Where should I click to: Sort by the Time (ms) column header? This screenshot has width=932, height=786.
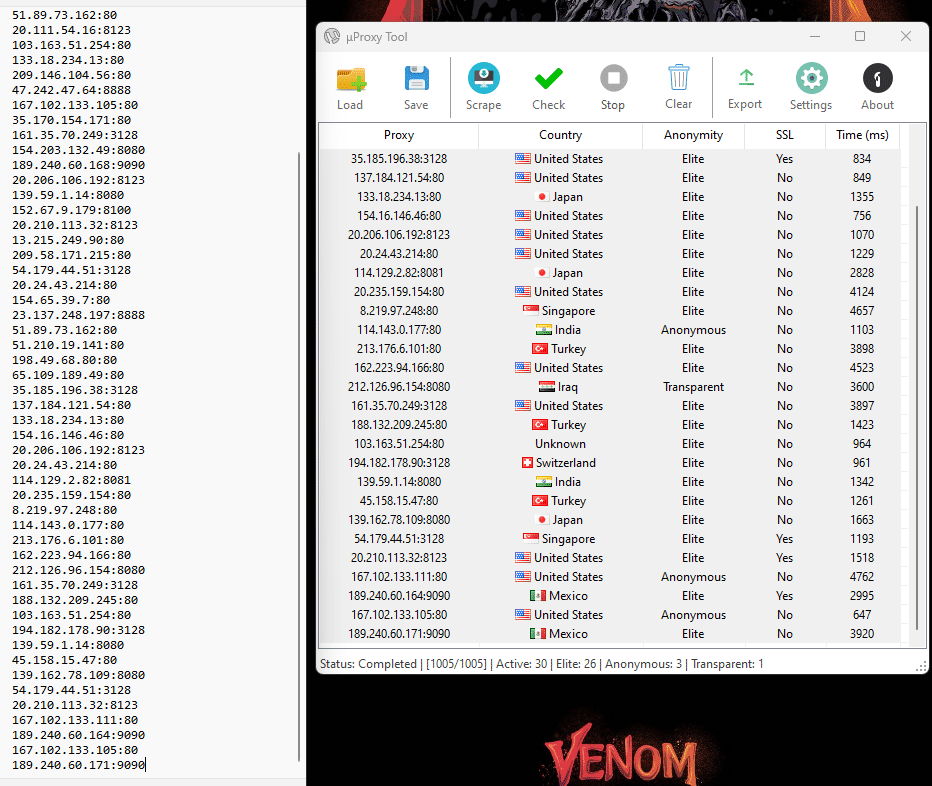[x=862, y=135]
